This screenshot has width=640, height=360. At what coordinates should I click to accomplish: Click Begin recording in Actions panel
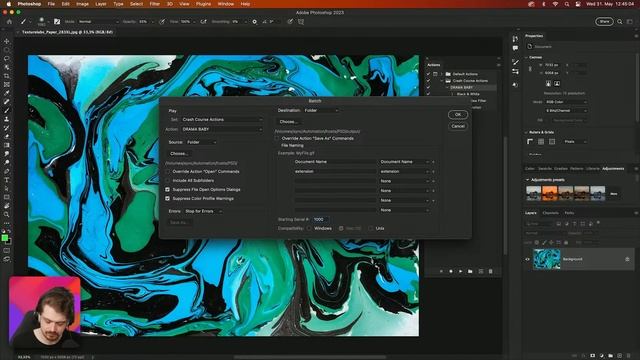(451, 271)
